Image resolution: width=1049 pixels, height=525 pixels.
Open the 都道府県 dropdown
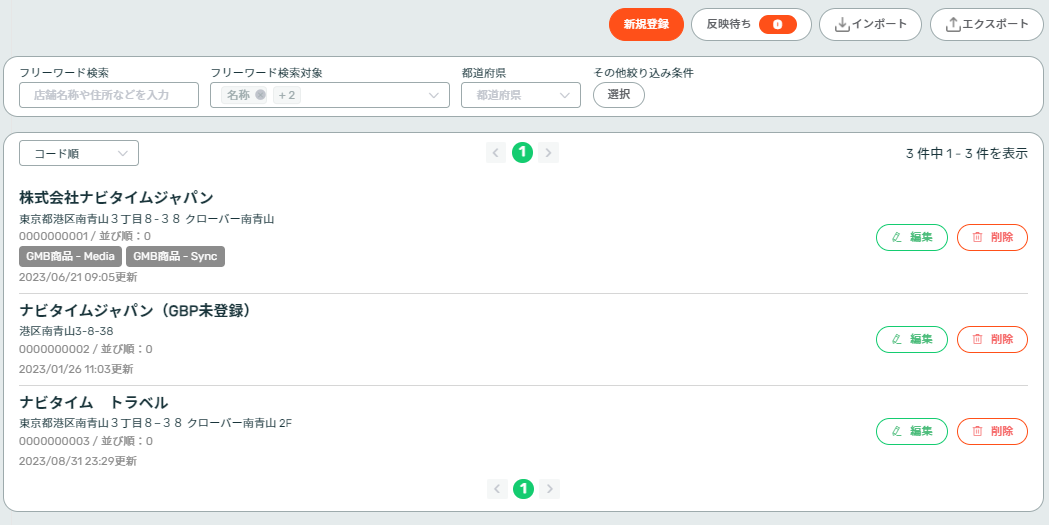pos(520,95)
